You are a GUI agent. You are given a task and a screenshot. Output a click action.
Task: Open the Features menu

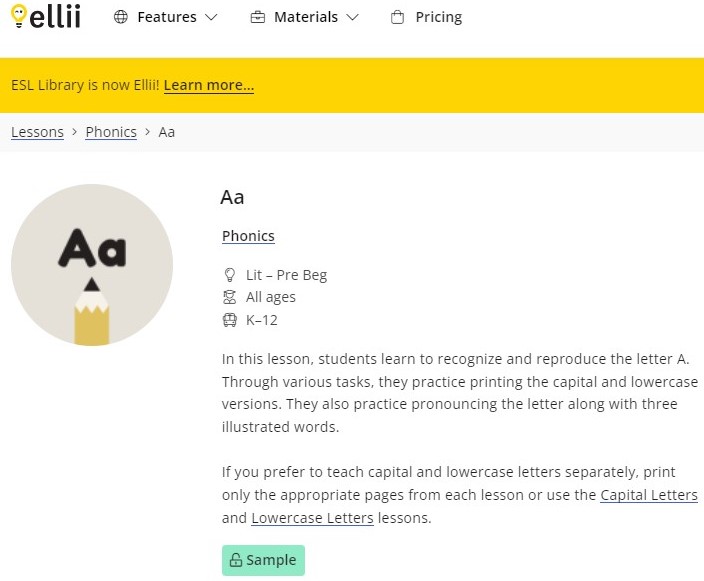point(166,17)
